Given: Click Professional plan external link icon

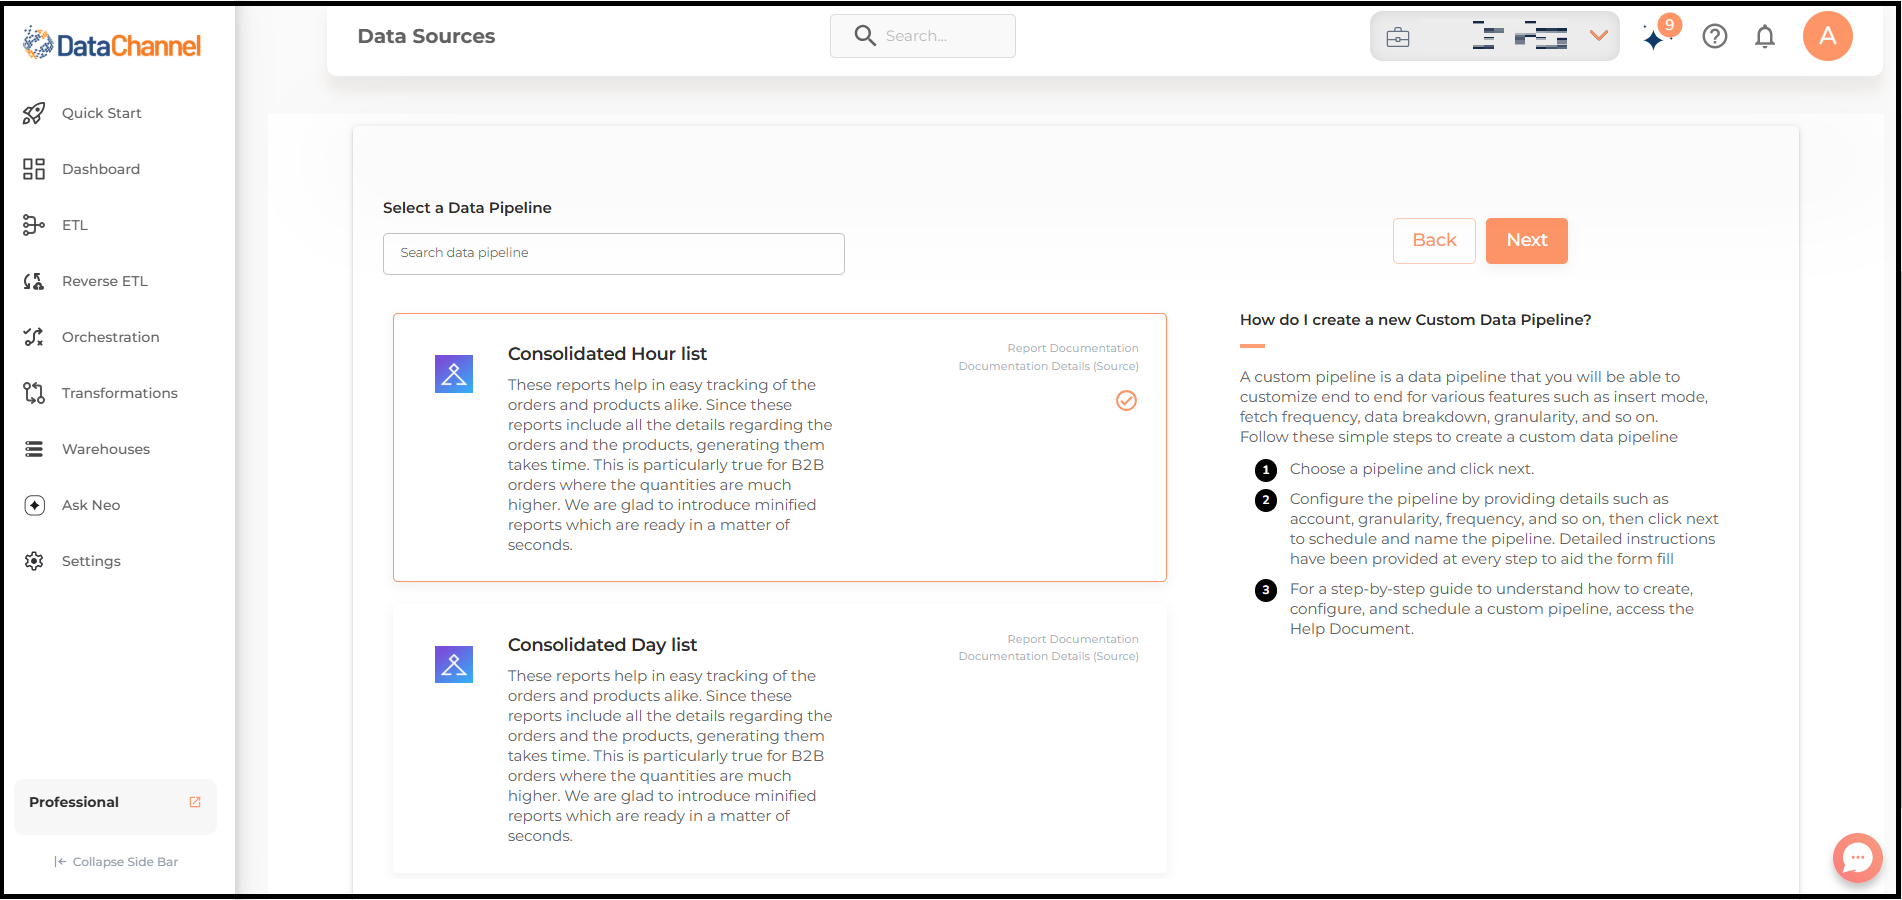Looking at the screenshot, I should coord(195,802).
